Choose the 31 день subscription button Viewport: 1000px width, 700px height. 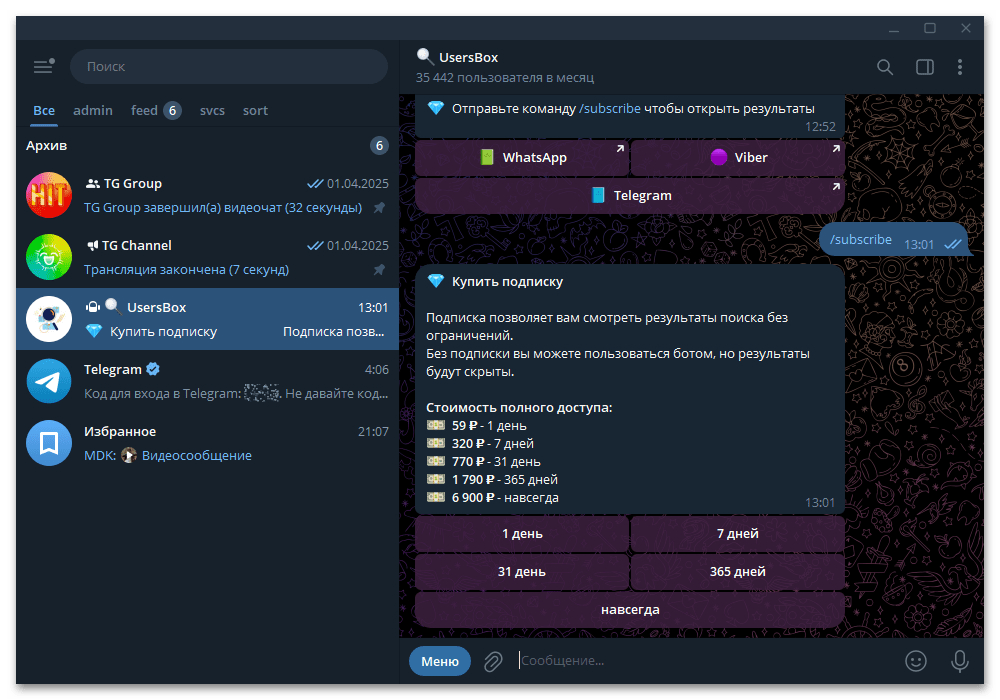pos(522,572)
